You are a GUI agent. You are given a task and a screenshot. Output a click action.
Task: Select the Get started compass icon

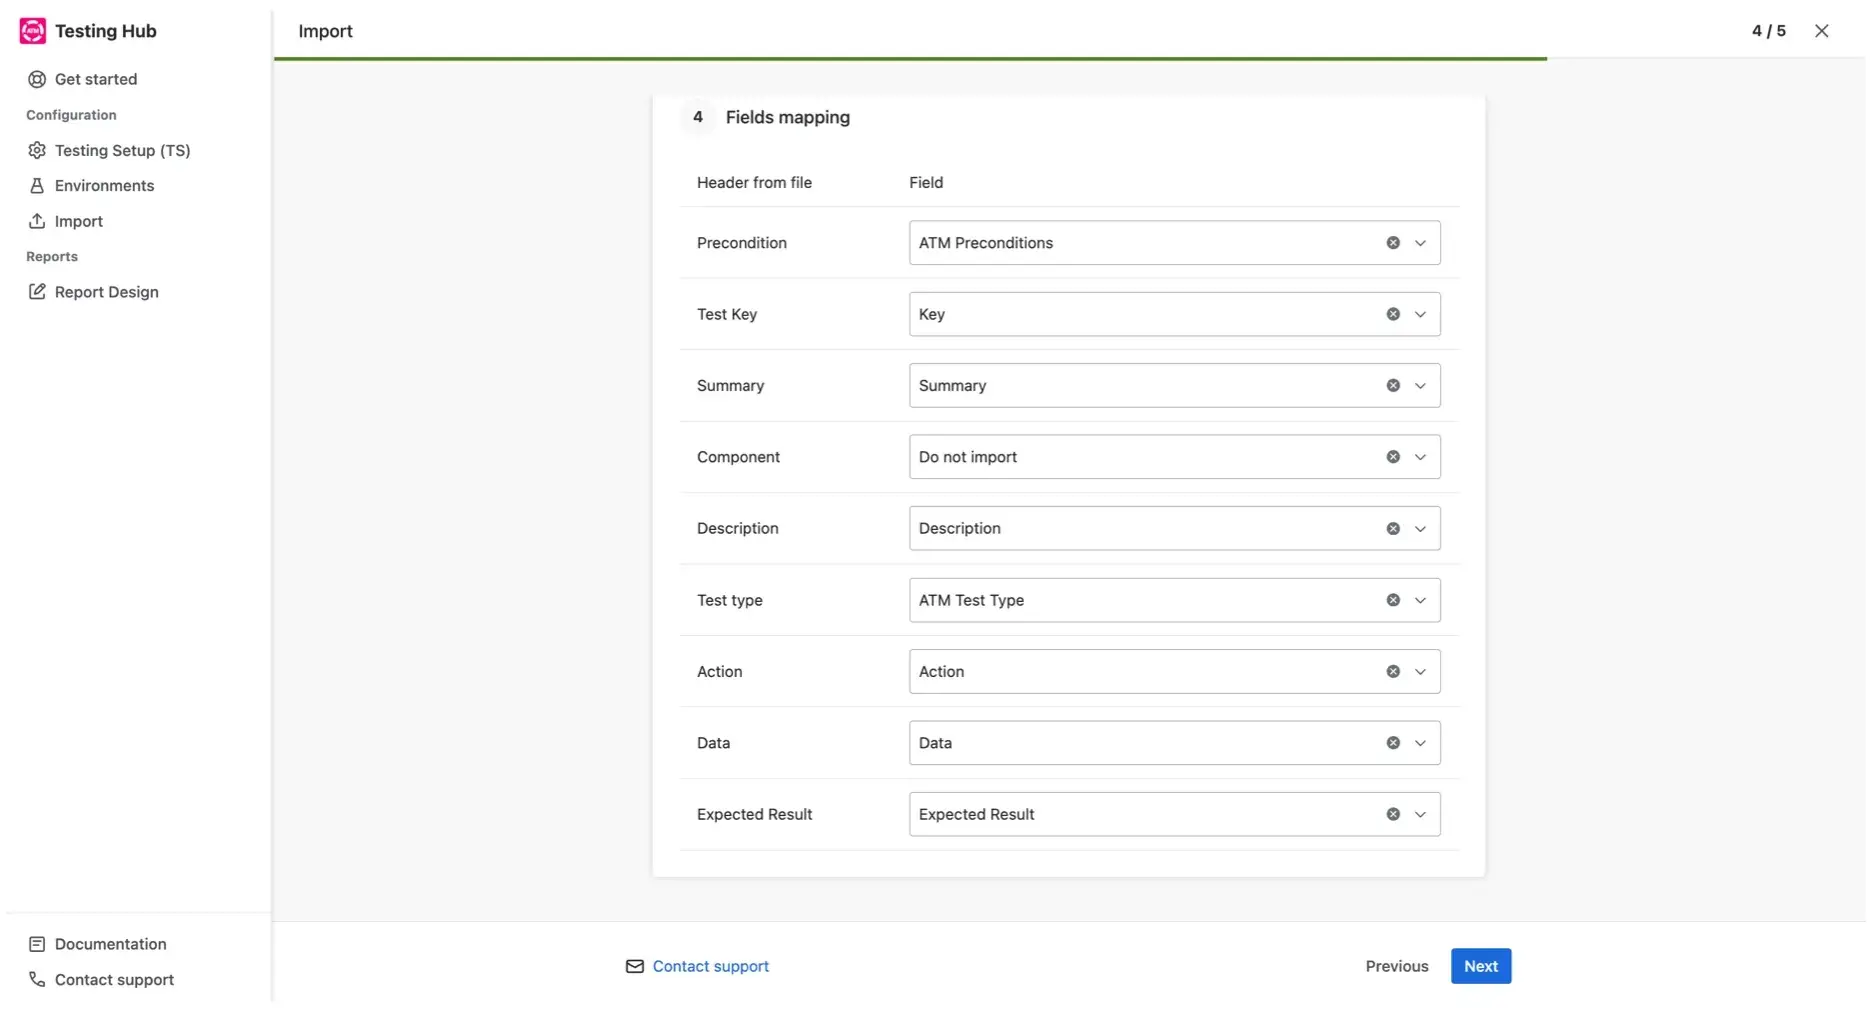pos(36,79)
